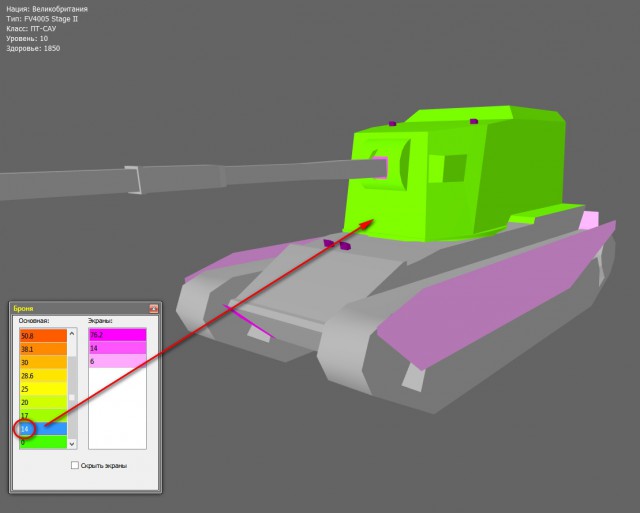Select the 76.2 screen armor entry
The width and height of the screenshot is (640, 513).
point(118,335)
